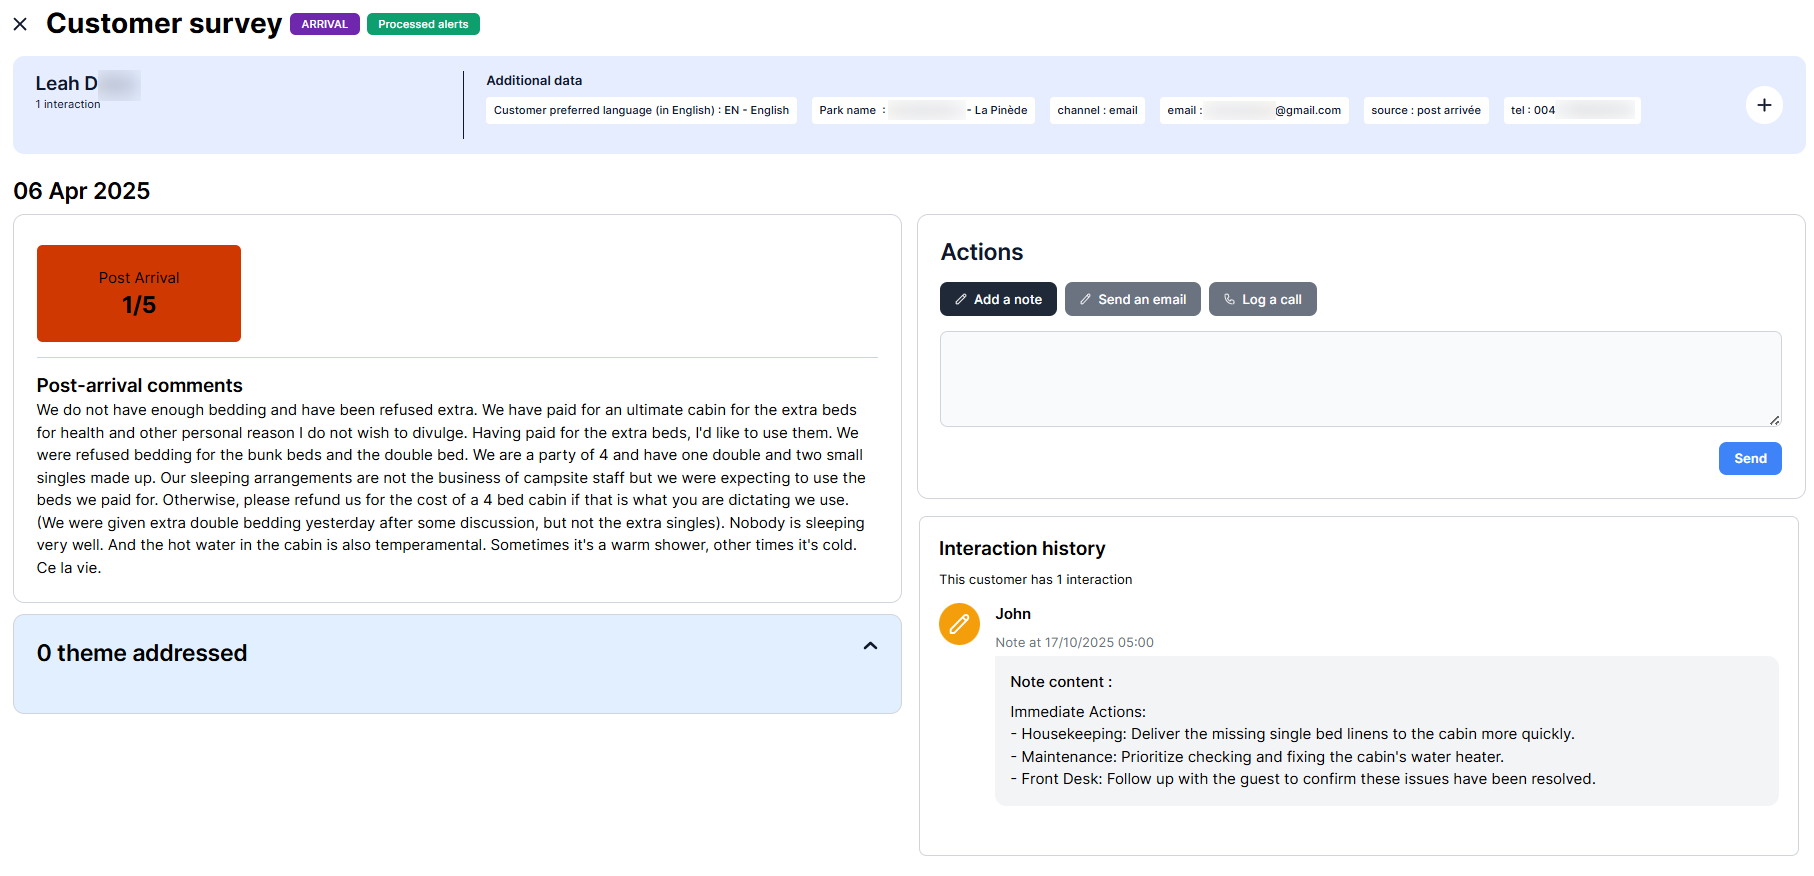Click the resize handle of the note textarea
This screenshot has width=1814, height=876.
[1774, 420]
